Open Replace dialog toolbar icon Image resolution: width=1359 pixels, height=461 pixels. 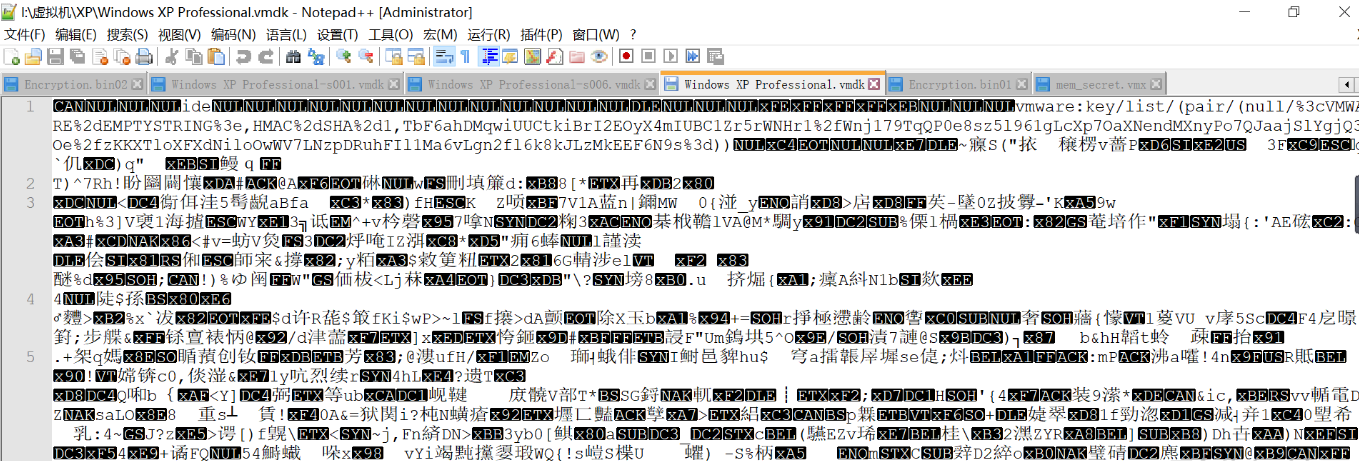tap(315, 56)
